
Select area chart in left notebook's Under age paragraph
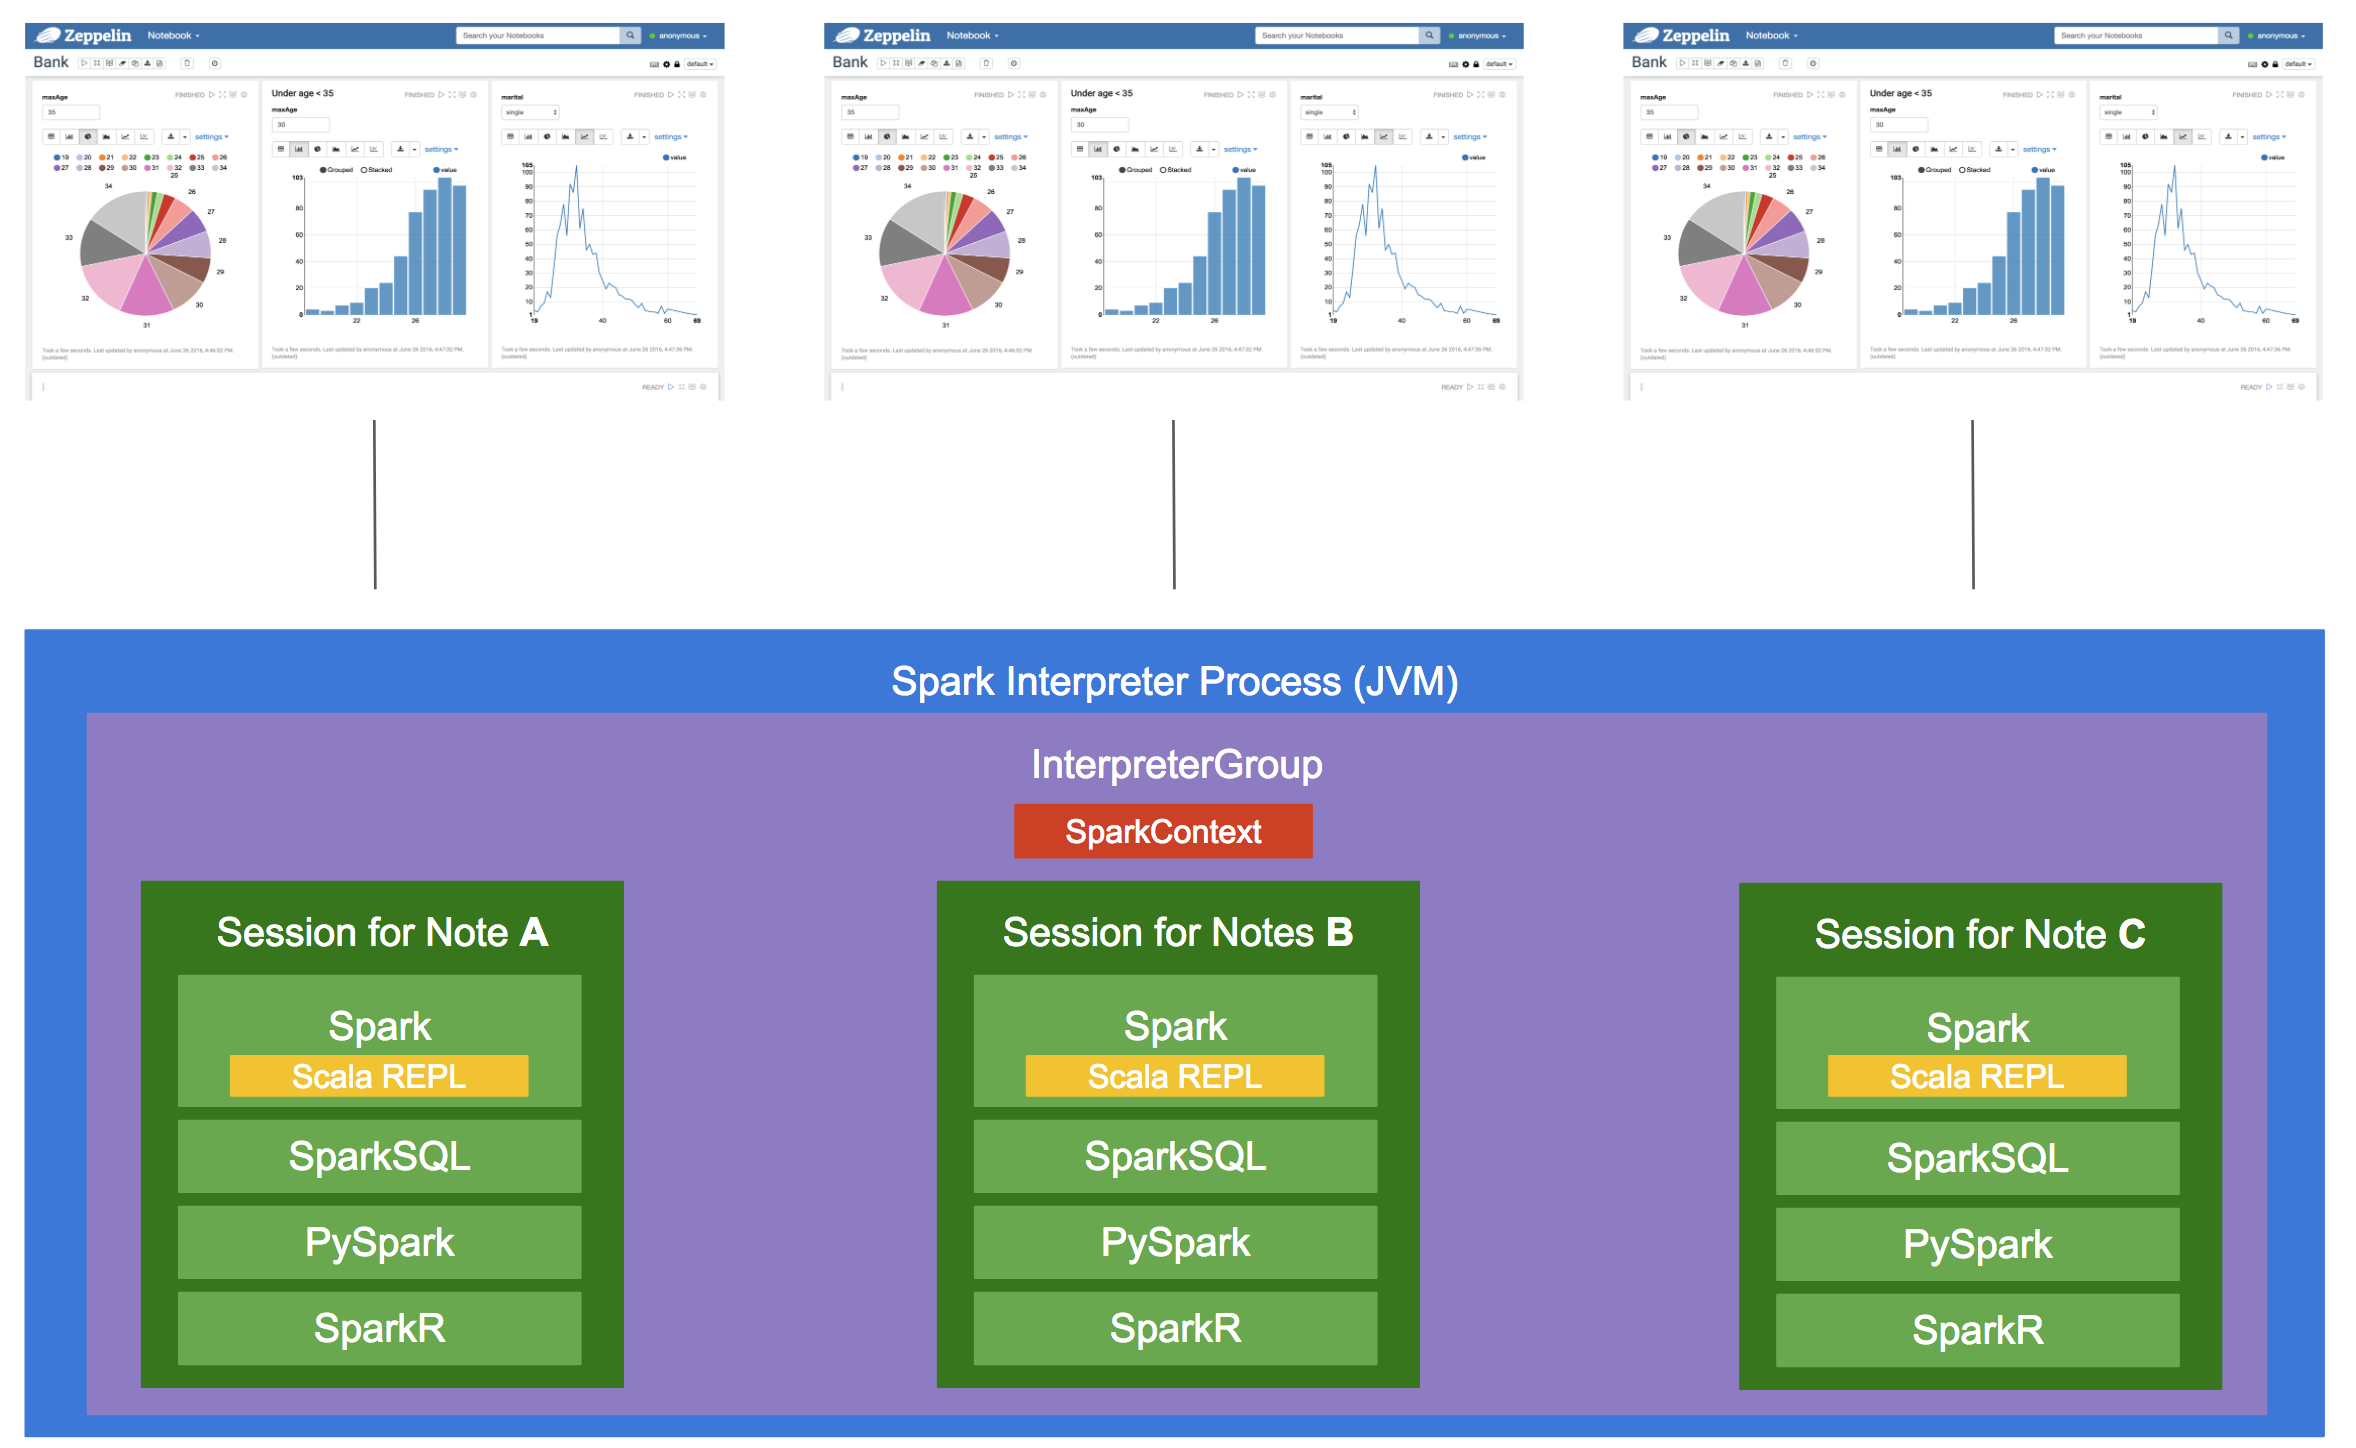point(336,149)
